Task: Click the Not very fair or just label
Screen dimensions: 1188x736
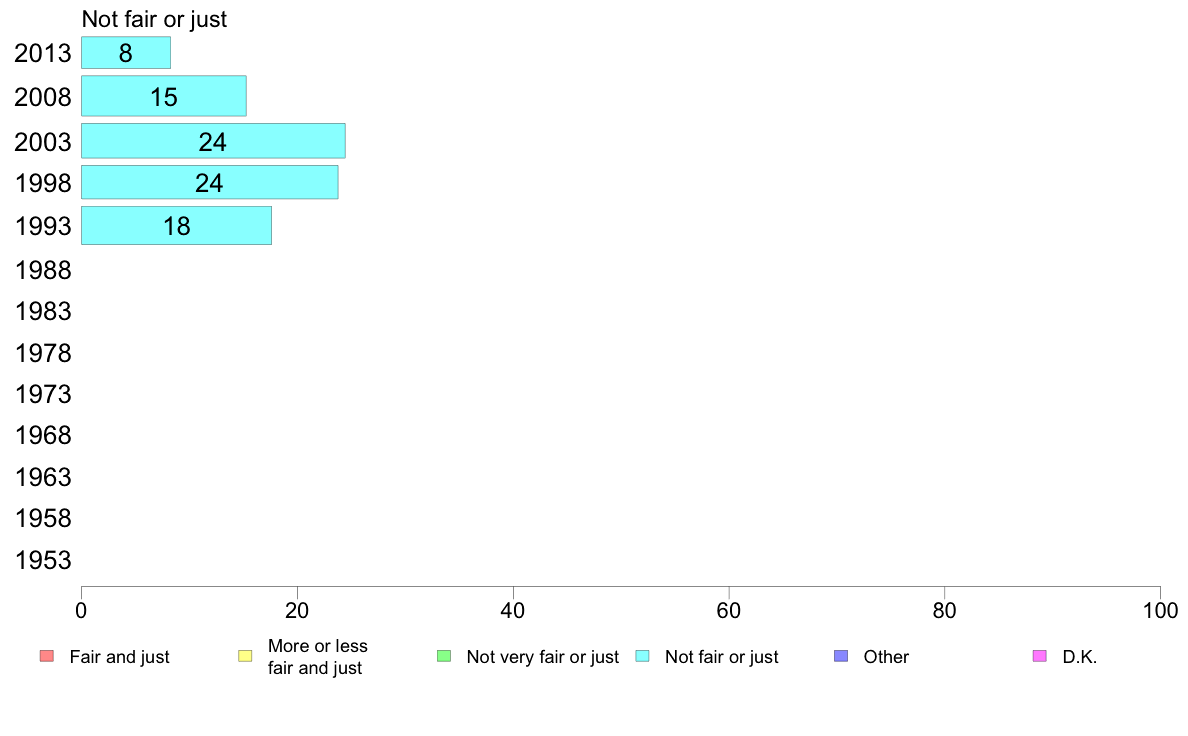Action: 543,657
